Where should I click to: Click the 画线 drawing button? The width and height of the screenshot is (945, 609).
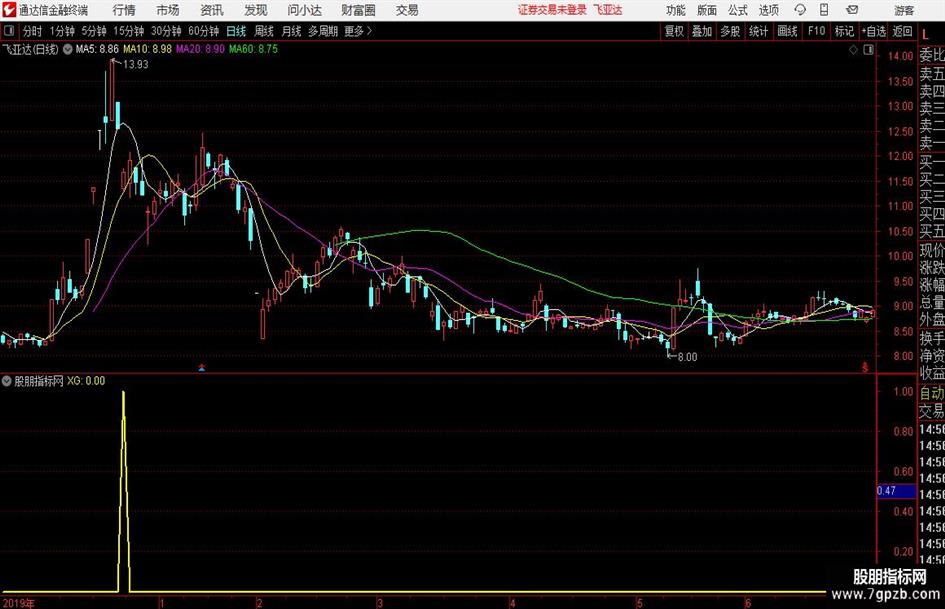pyautogui.click(x=787, y=31)
